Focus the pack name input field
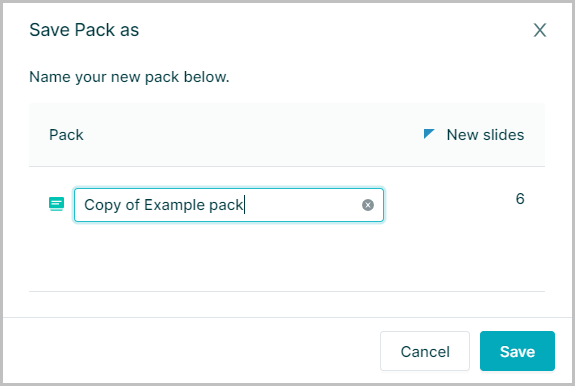Viewport: 575px width, 386px height. [229, 205]
